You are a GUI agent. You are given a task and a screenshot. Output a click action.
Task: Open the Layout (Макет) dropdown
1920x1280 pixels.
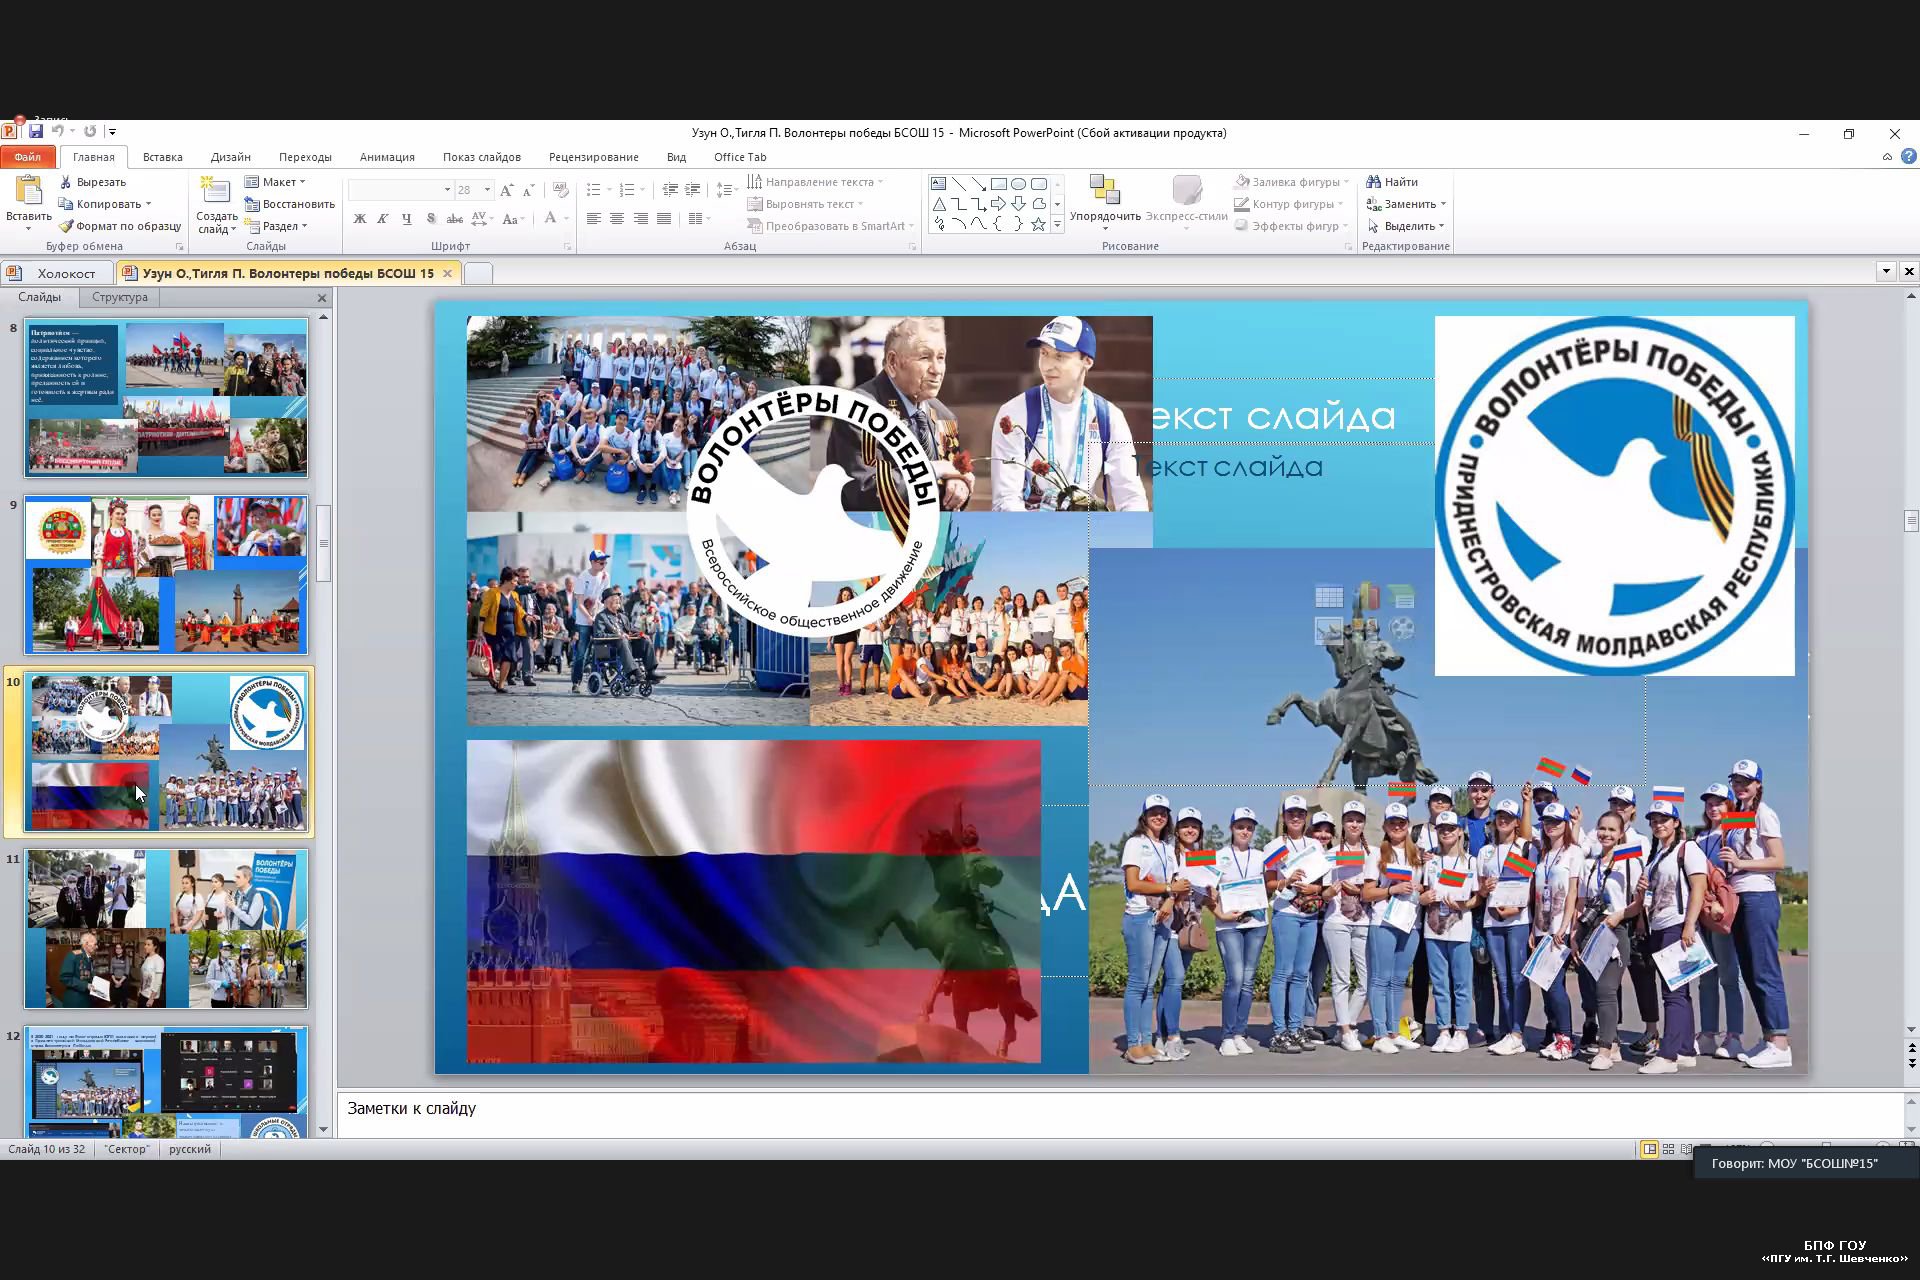point(276,182)
